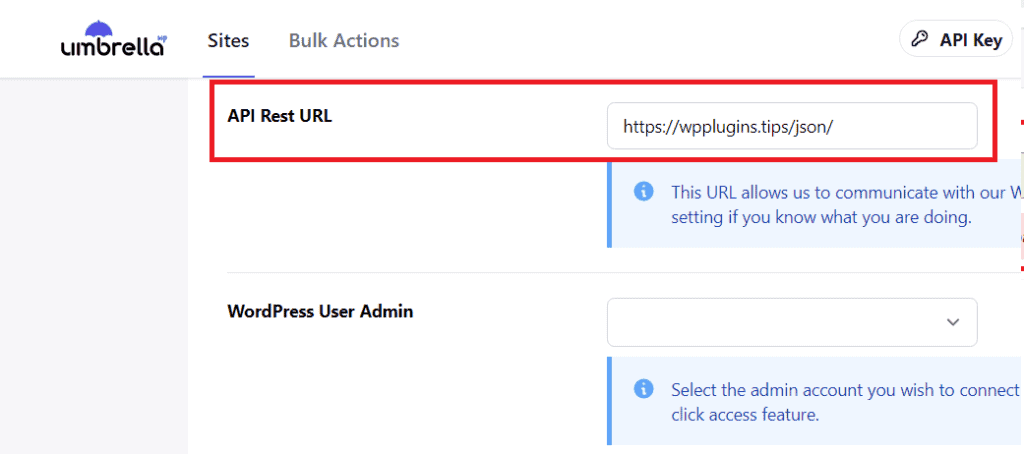Switch to the Sites tab
This screenshot has height=454, width=1024.
229,41
